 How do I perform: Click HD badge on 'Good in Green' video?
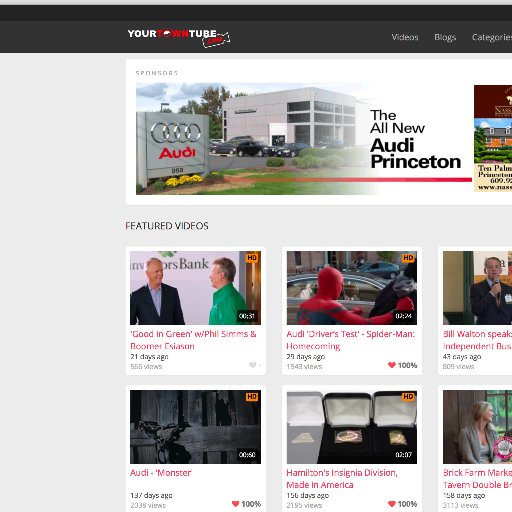pos(252,258)
